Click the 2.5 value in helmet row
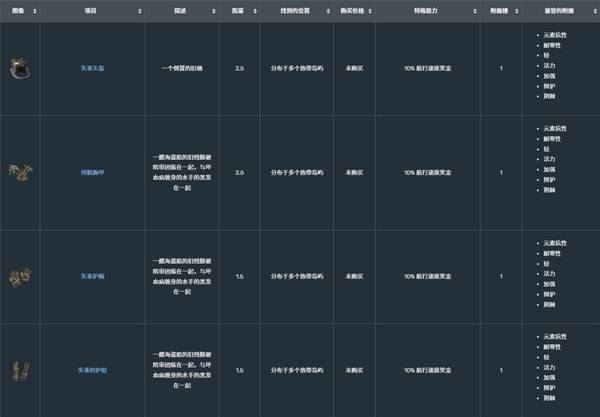Viewport: 600px width, 417px height. point(239,69)
